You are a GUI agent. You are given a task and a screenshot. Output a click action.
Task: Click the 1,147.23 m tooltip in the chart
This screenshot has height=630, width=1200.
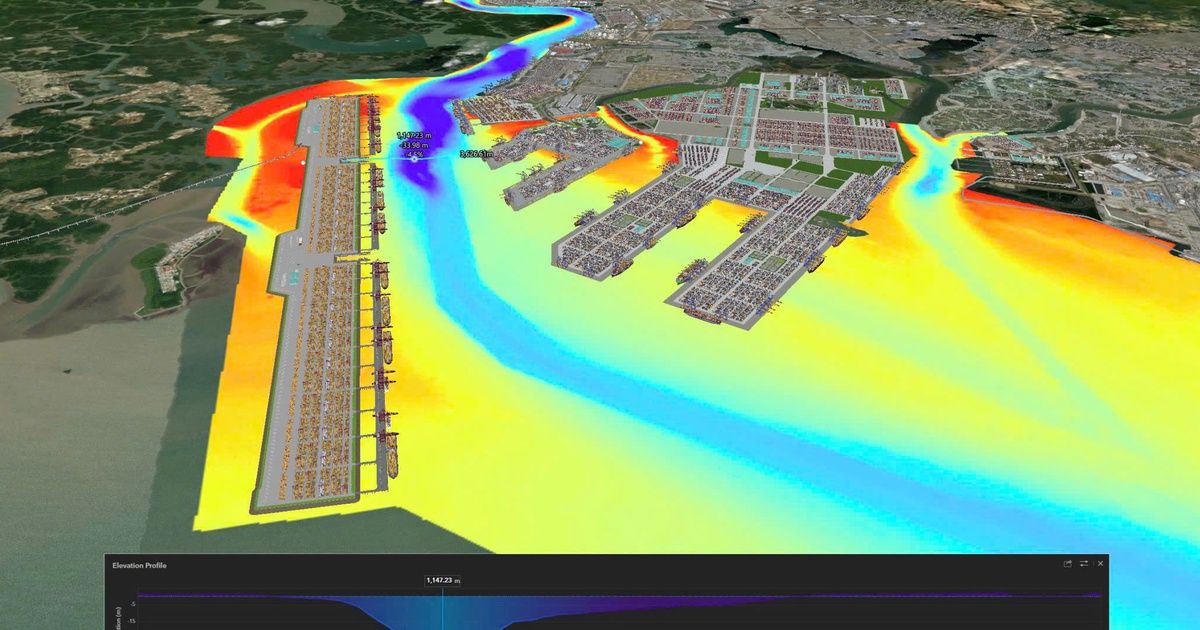click(442, 580)
